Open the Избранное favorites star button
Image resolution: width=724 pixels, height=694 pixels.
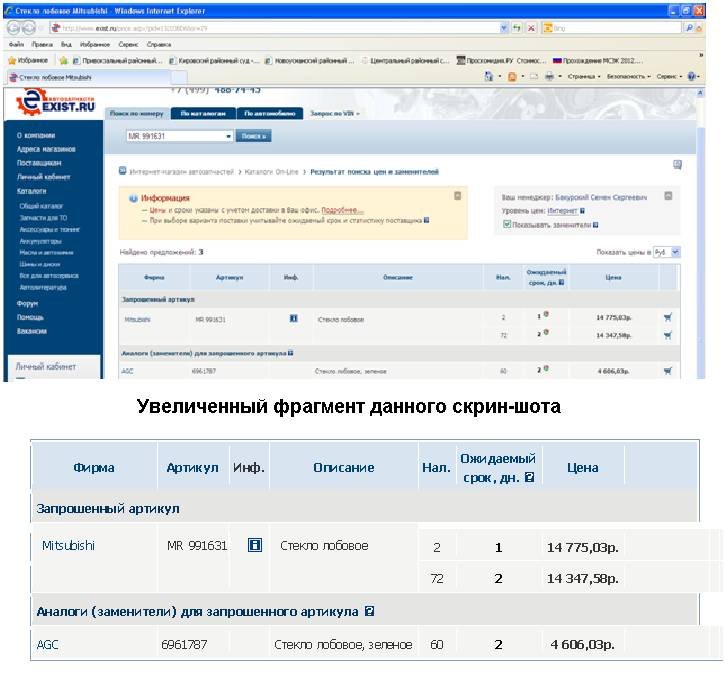click(x=28, y=60)
